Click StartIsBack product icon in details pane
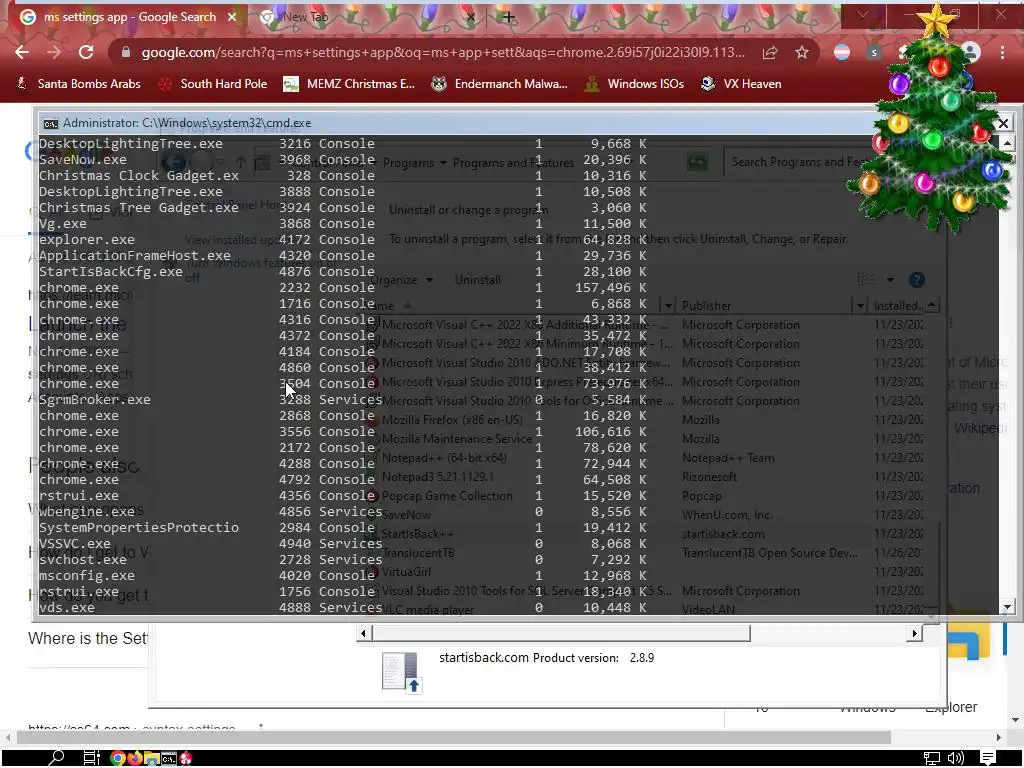Image resolution: width=1024 pixels, height=768 pixels. [x=400, y=671]
